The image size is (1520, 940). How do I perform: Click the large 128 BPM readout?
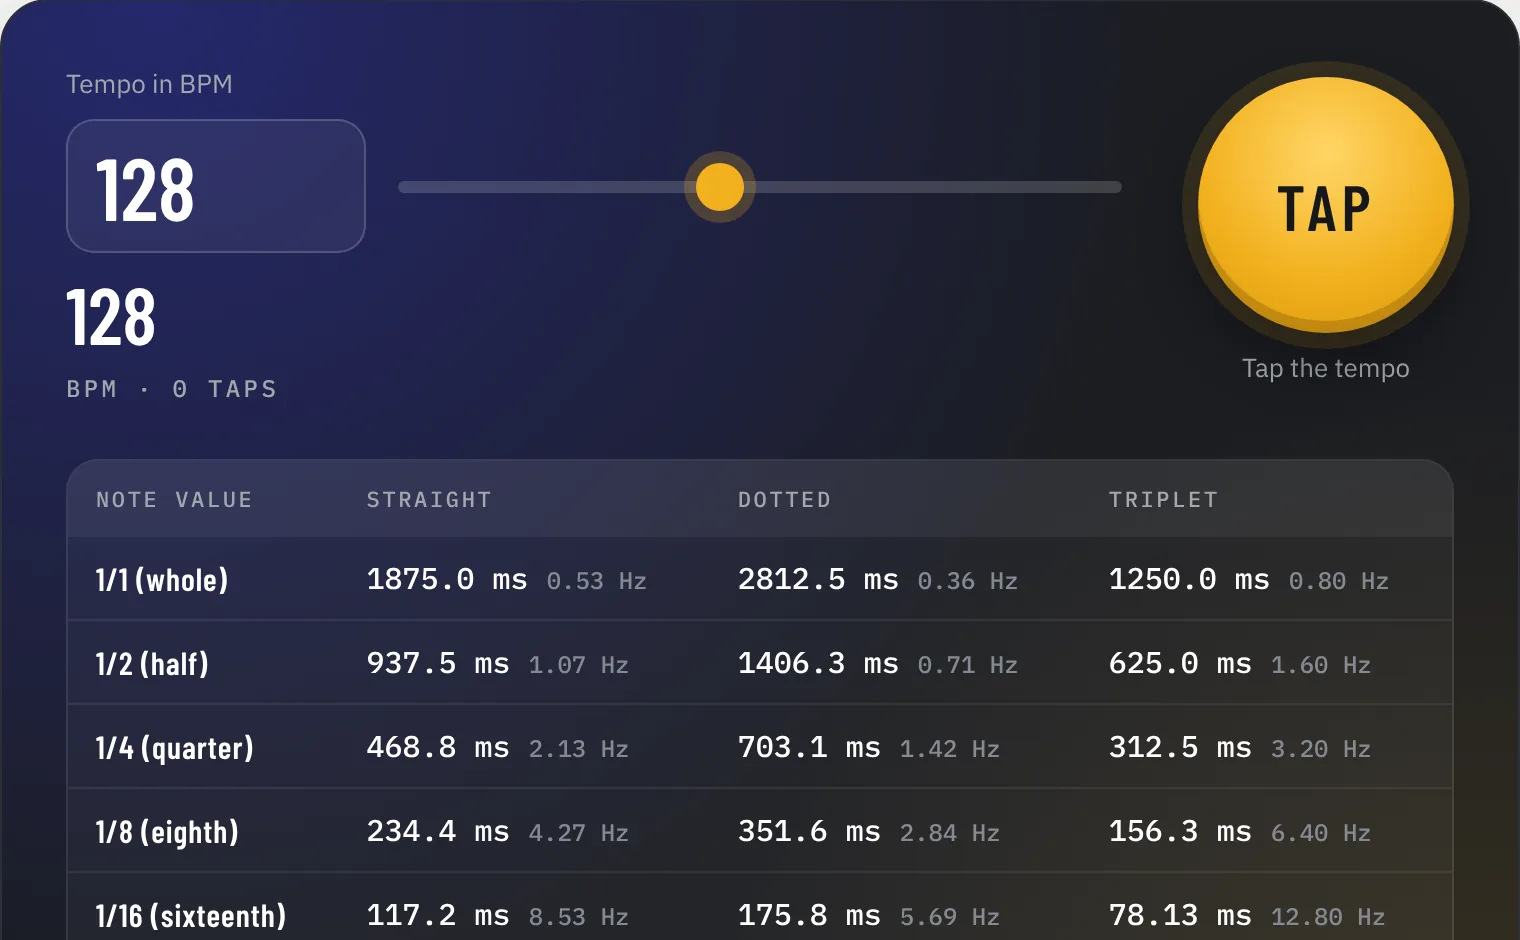pyautogui.click(x=111, y=317)
